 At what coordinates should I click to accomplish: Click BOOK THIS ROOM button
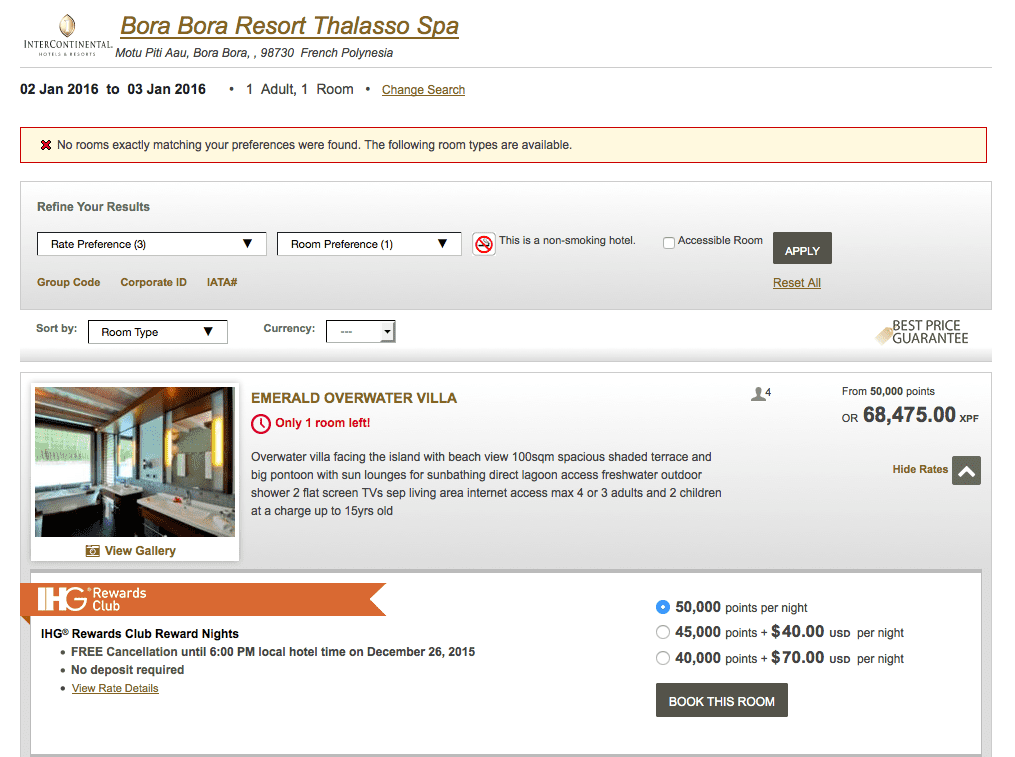tap(722, 701)
